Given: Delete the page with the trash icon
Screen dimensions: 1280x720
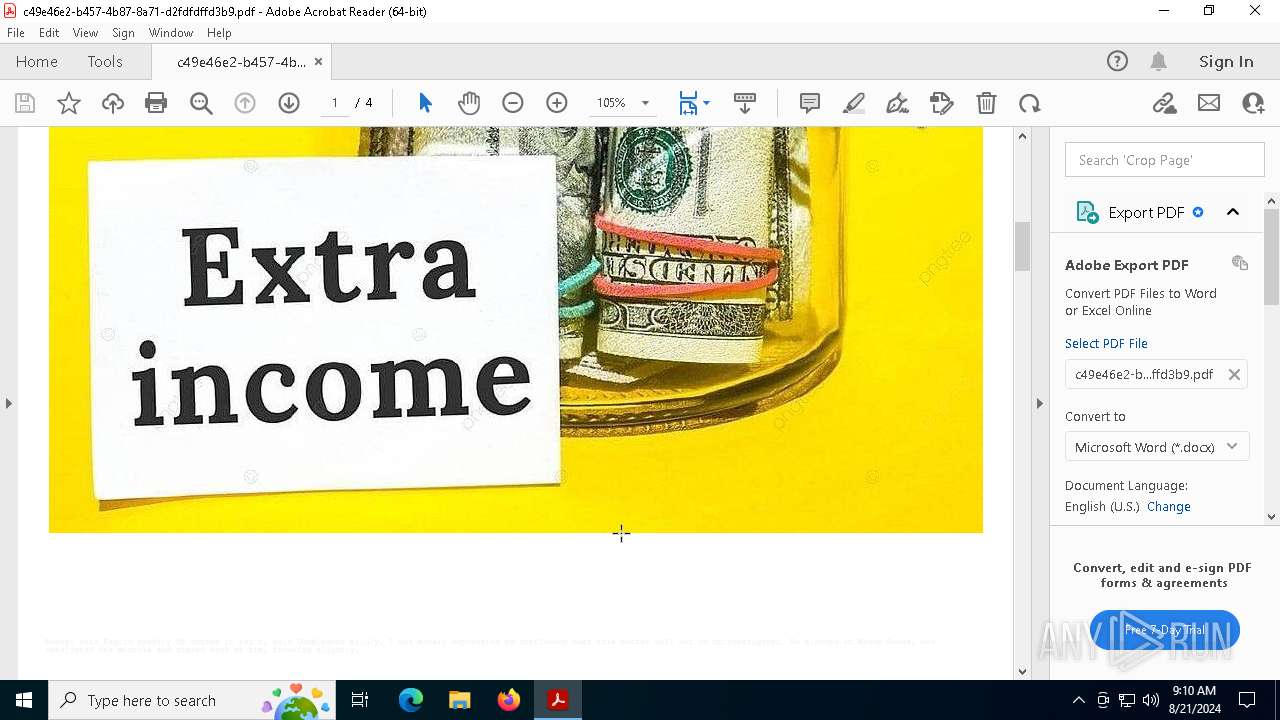Looking at the screenshot, I should pos(986,103).
